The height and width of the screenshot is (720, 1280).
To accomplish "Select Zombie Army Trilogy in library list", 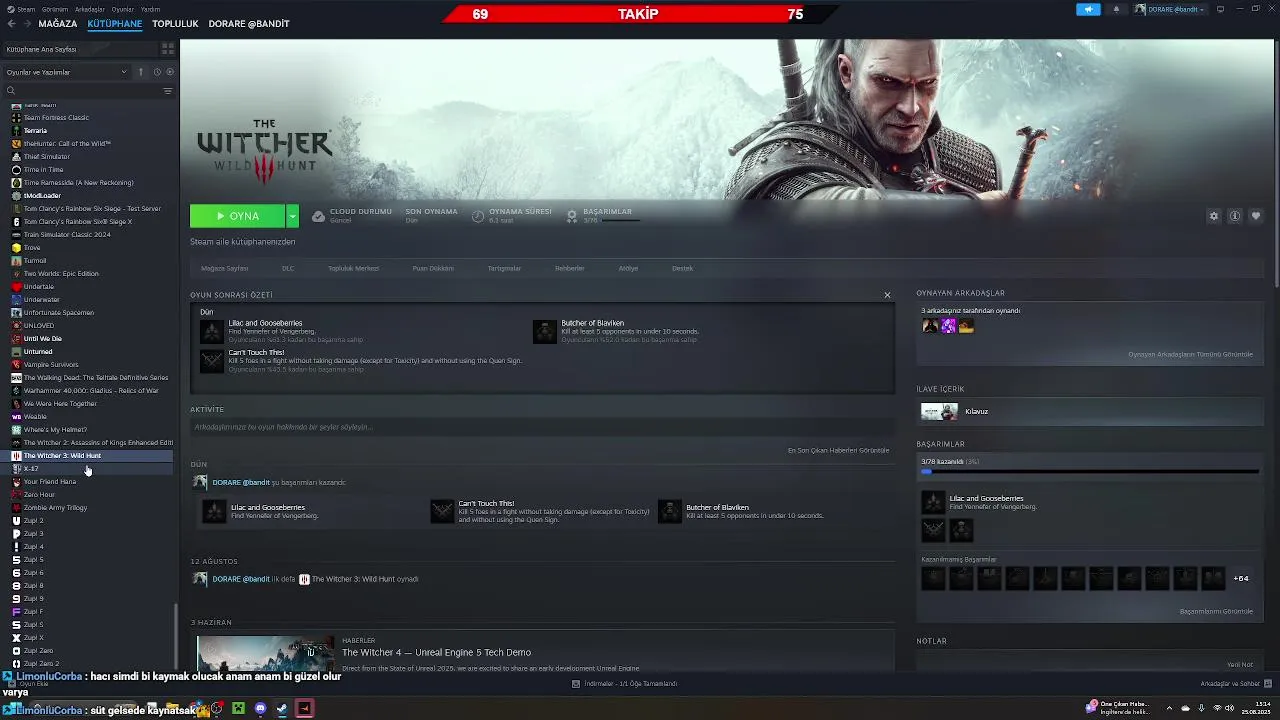I will [55, 507].
